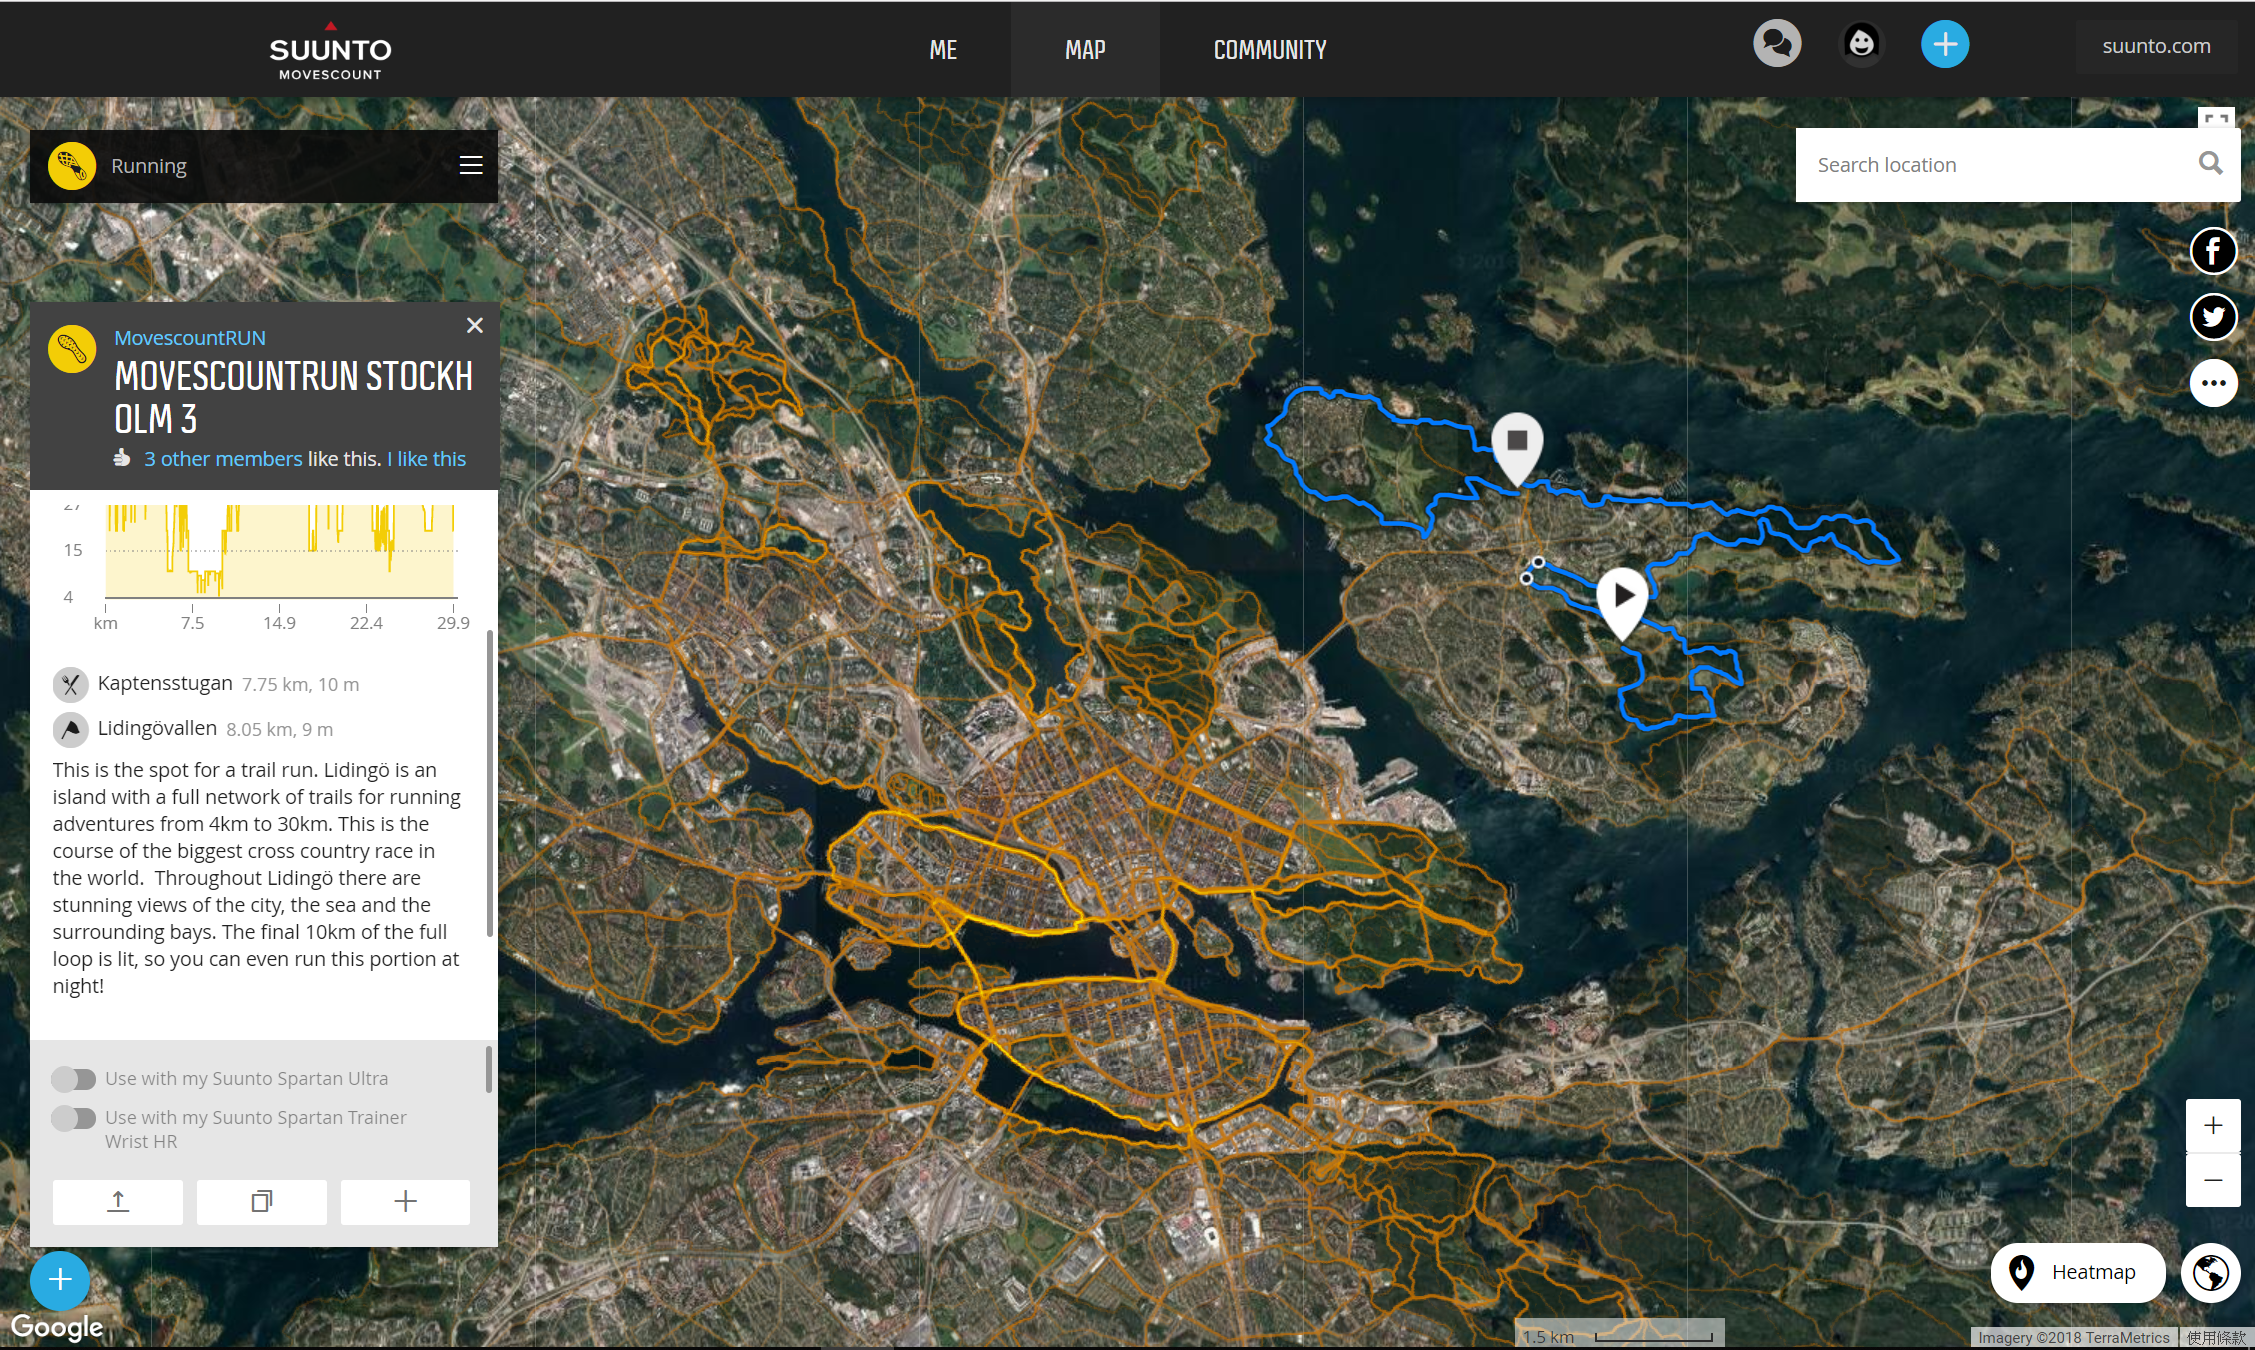Open the Running hamburger menu
Screen dimensions: 2255x1350
471,166
